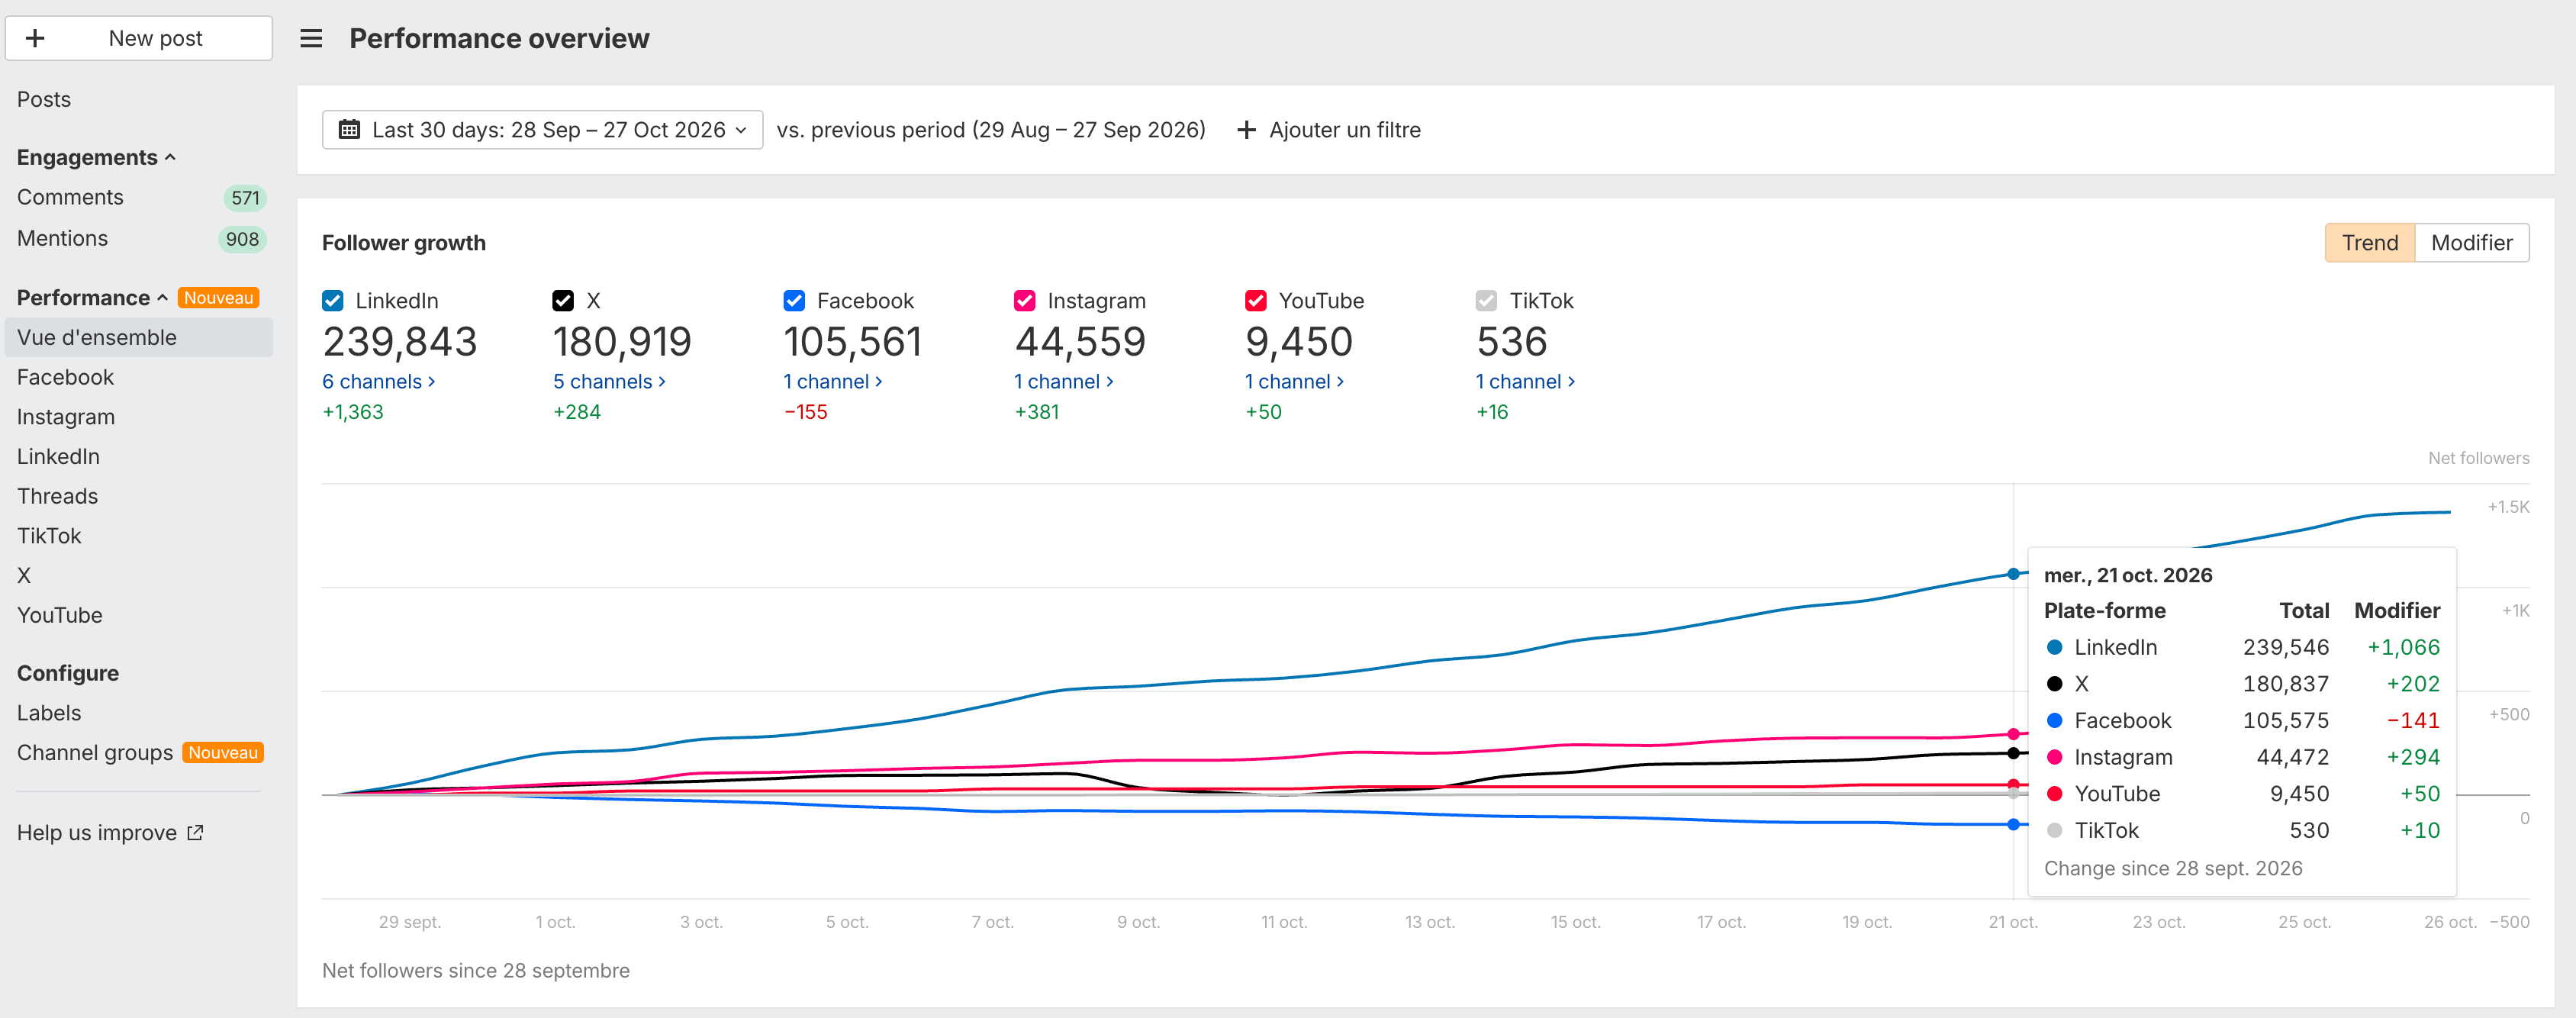
Task: Expand YouTube 1 channel link
Action: coord(1295,381)
